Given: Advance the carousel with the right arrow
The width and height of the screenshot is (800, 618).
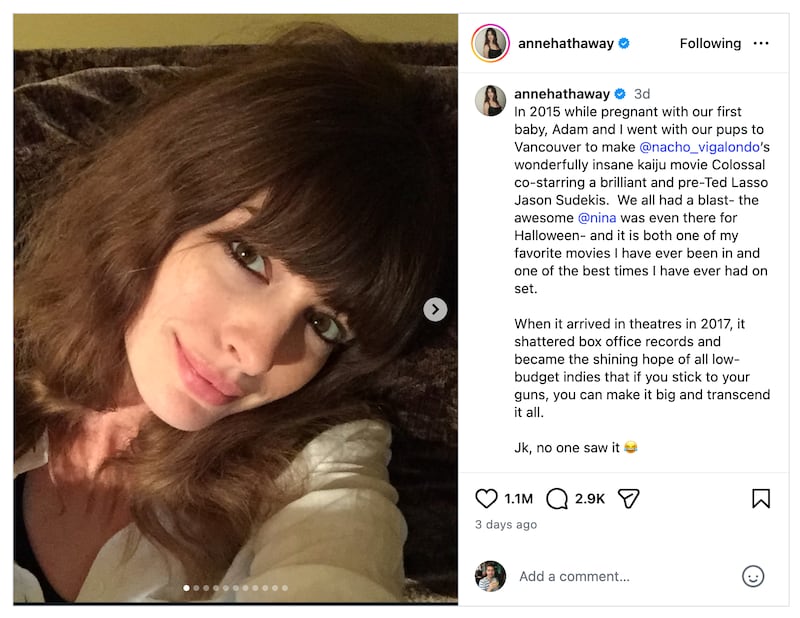Looking at the screenshot, I should [434, 309].
